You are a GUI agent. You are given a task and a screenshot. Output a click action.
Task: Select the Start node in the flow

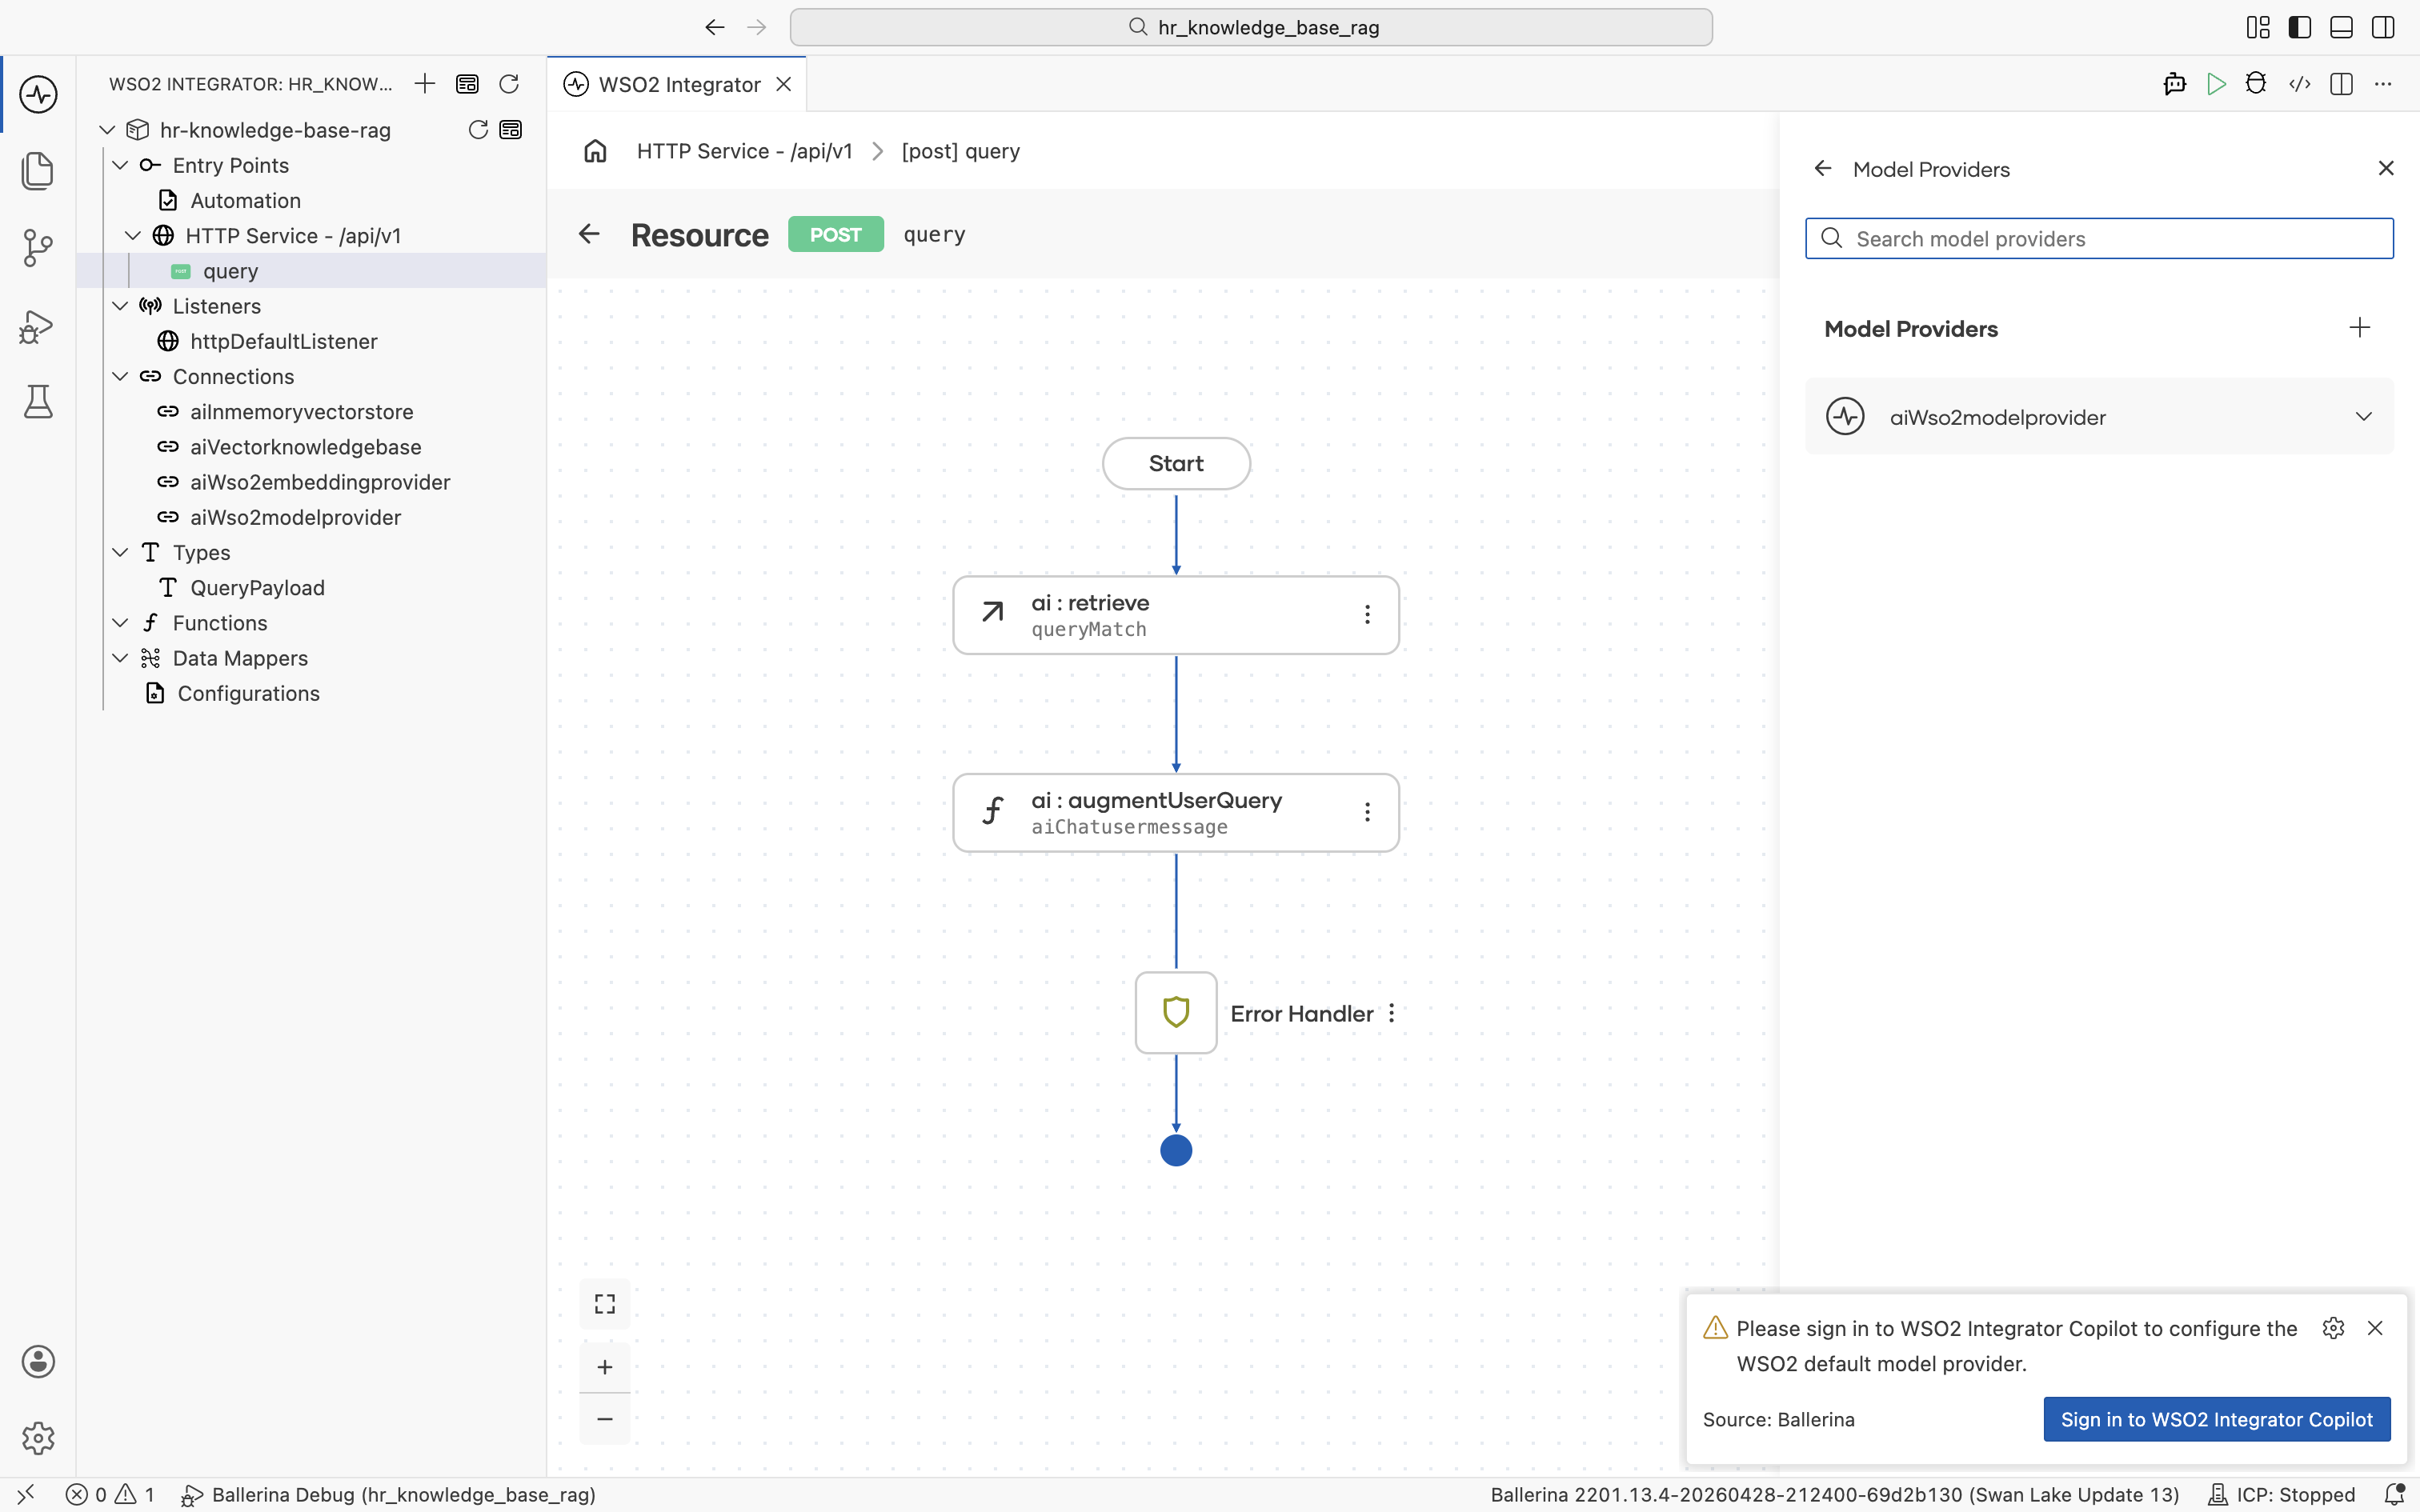tap(1176, 463)
